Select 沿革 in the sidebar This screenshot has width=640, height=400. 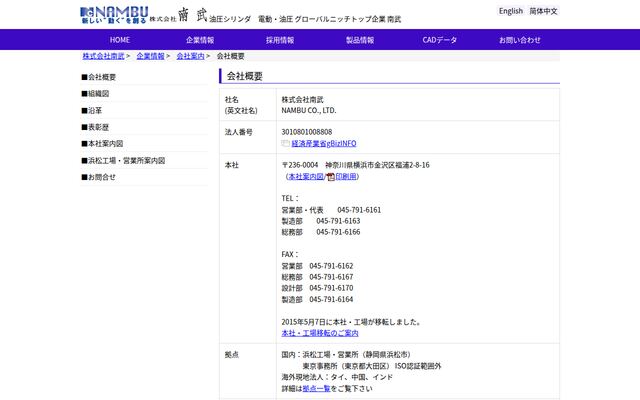(91, 110)
